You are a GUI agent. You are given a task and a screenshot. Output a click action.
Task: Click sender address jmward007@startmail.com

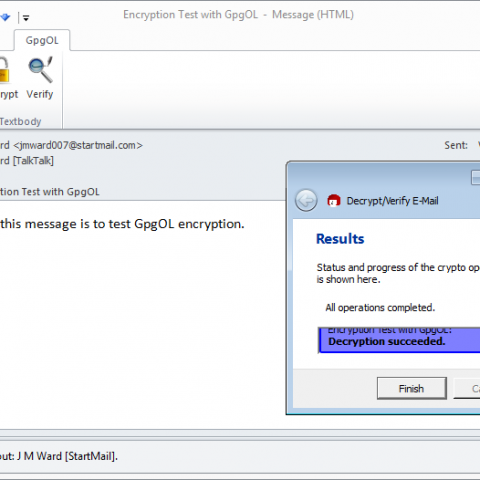click(78, 145)
